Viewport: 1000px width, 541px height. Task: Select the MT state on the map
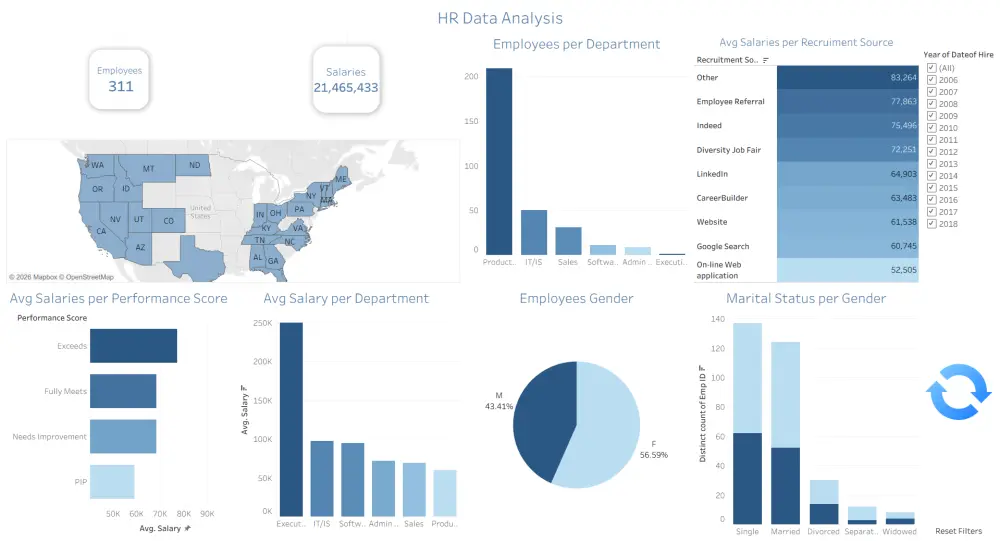(148, 168)
